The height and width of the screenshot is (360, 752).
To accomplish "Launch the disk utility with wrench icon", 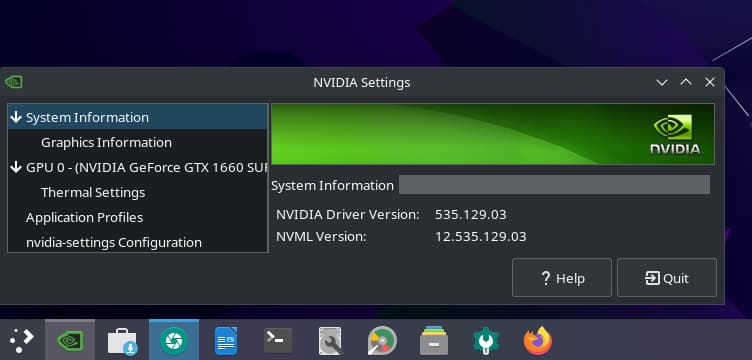I will click(330, 341).
